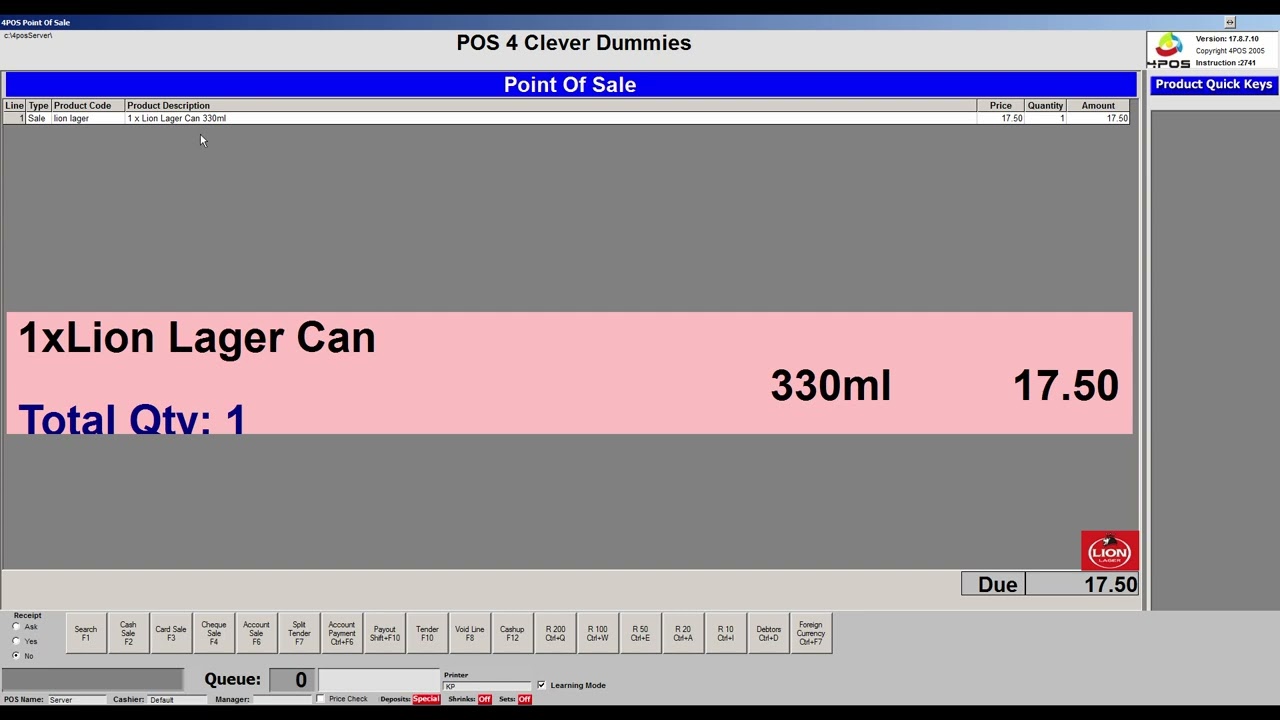The width and height of the screenshot is (1280, 720).
Task: Open Cashup F12
Action: tap(512, 634)
